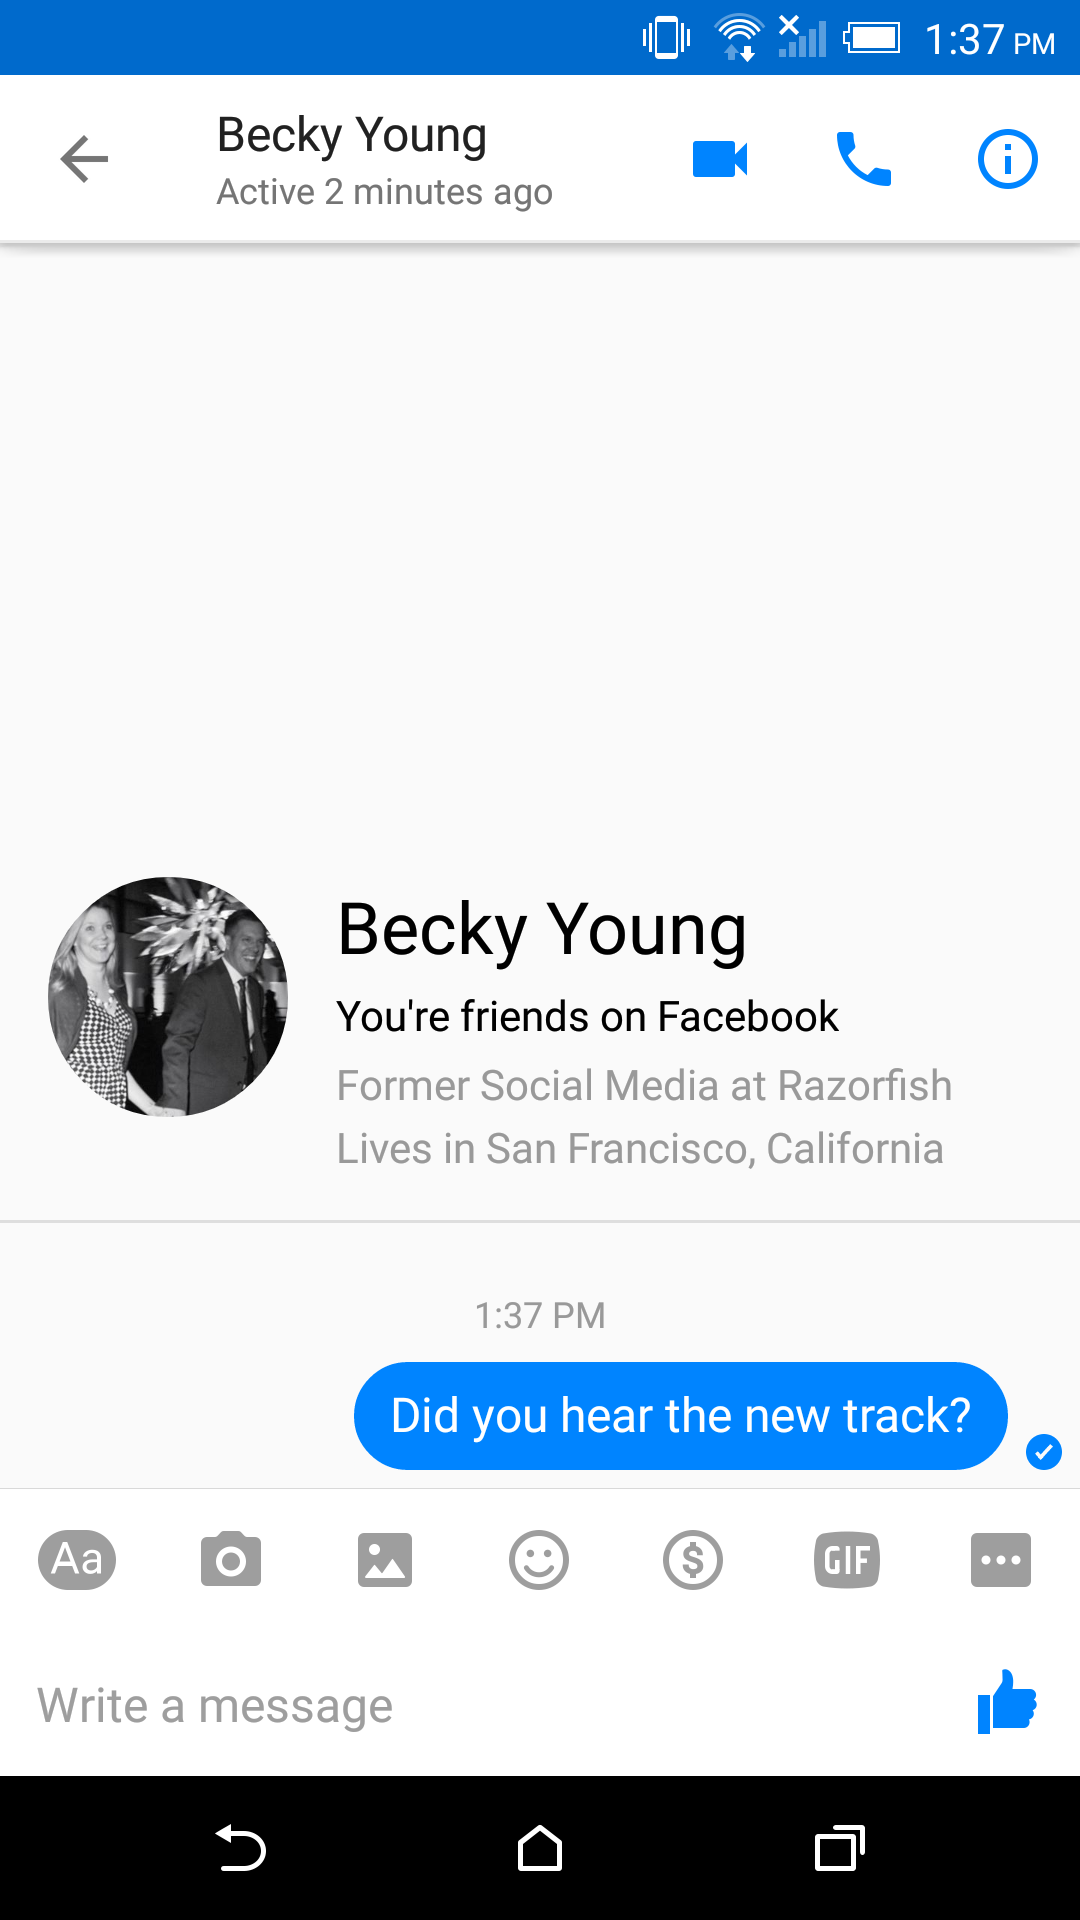This screenshot has height=1920, width=1080.
Task: Tap the Becky Young header name
Action: point(352,136)
